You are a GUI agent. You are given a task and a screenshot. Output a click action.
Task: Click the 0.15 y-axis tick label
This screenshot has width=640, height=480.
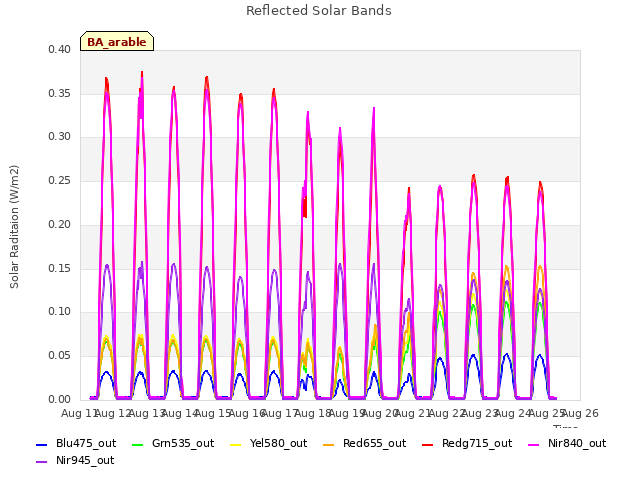click(x=60, y=269)
